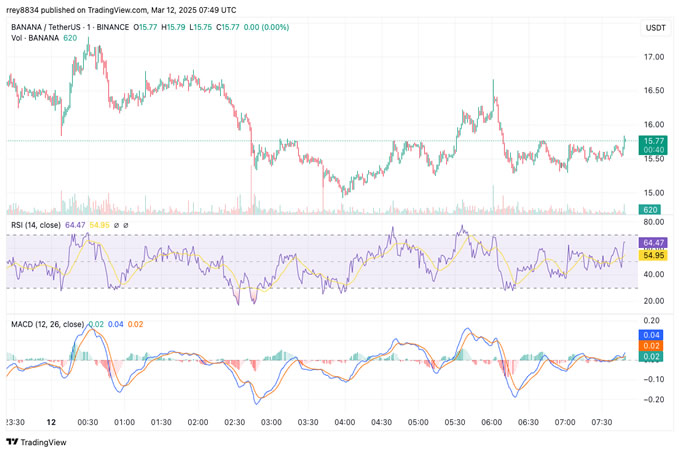Select the MACD (12, 26, close) legend

tap(46, 324)
